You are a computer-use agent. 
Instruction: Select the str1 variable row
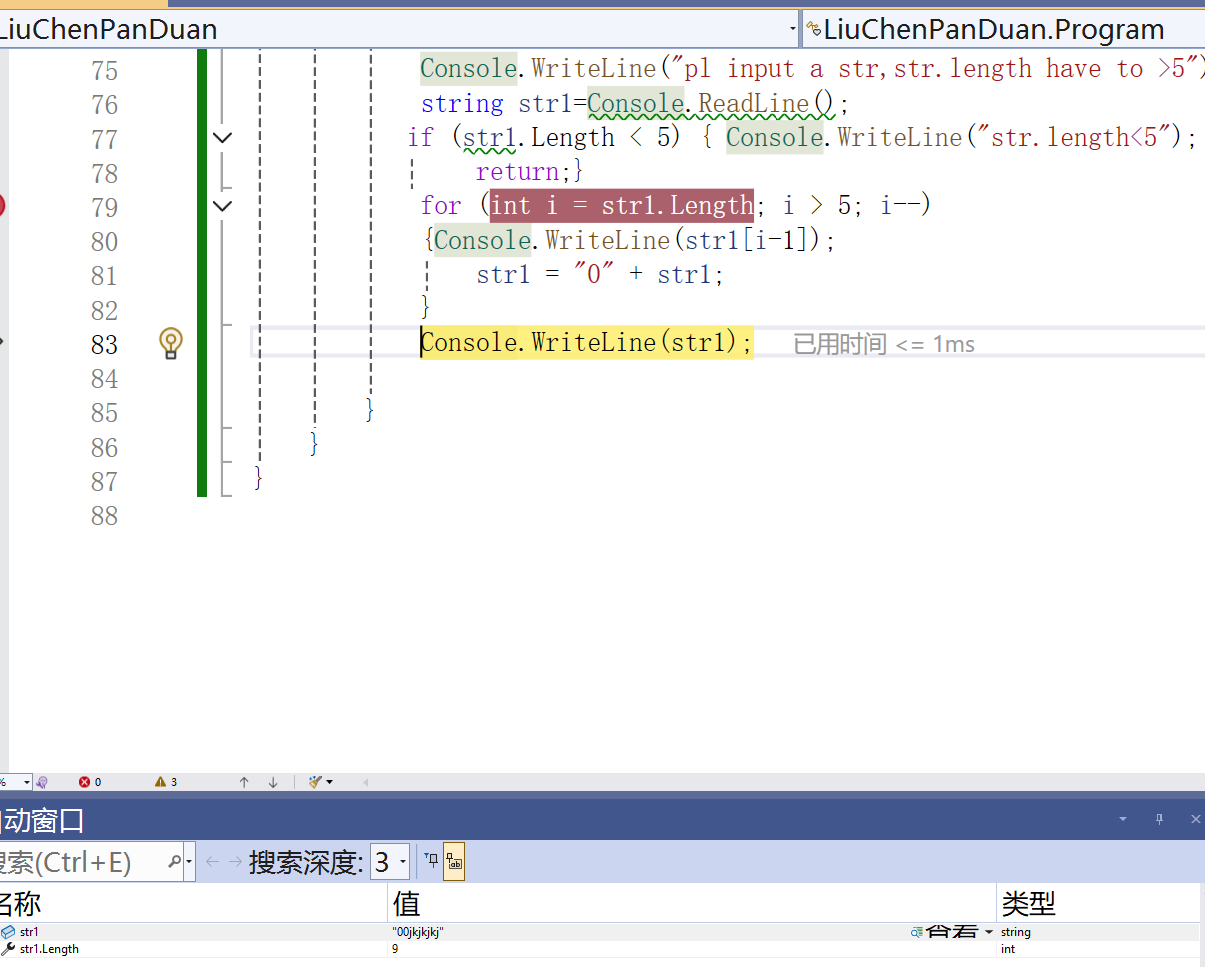tap(600, 932)
